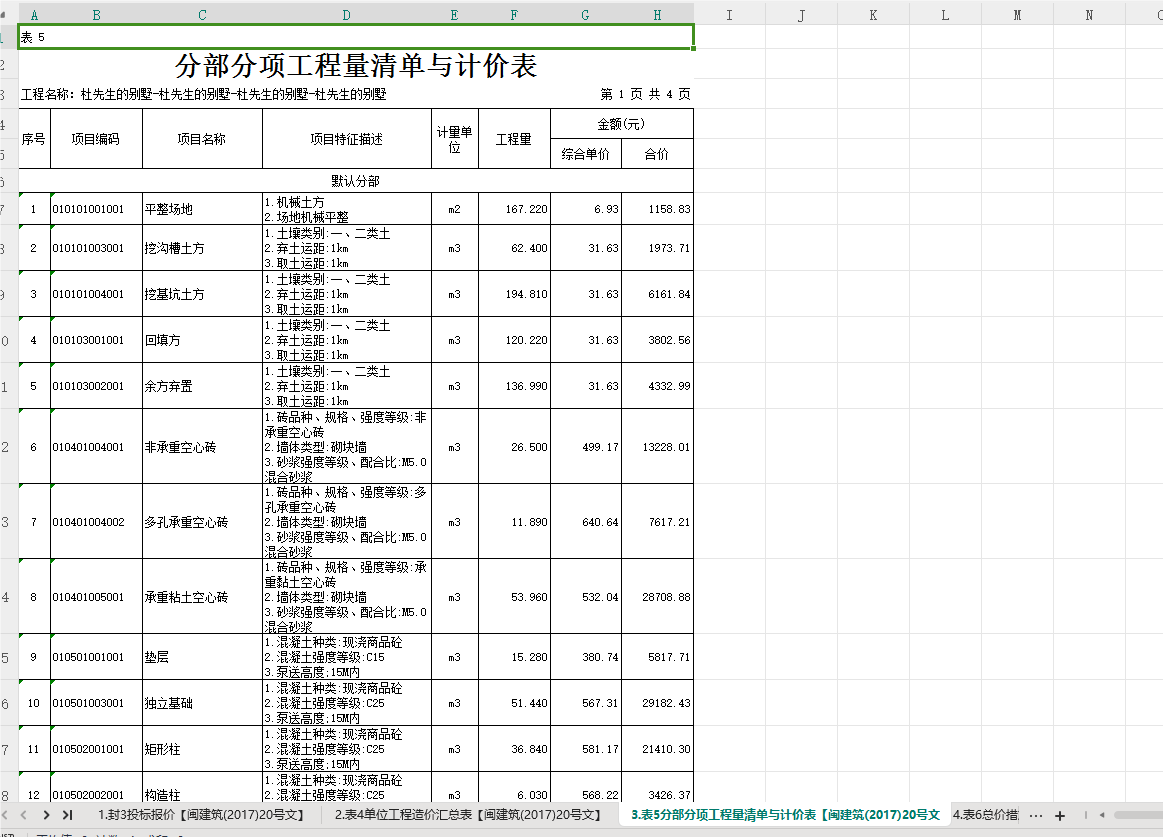Select the 序号 header cell

pyautogui.click(x=34, y=139)
